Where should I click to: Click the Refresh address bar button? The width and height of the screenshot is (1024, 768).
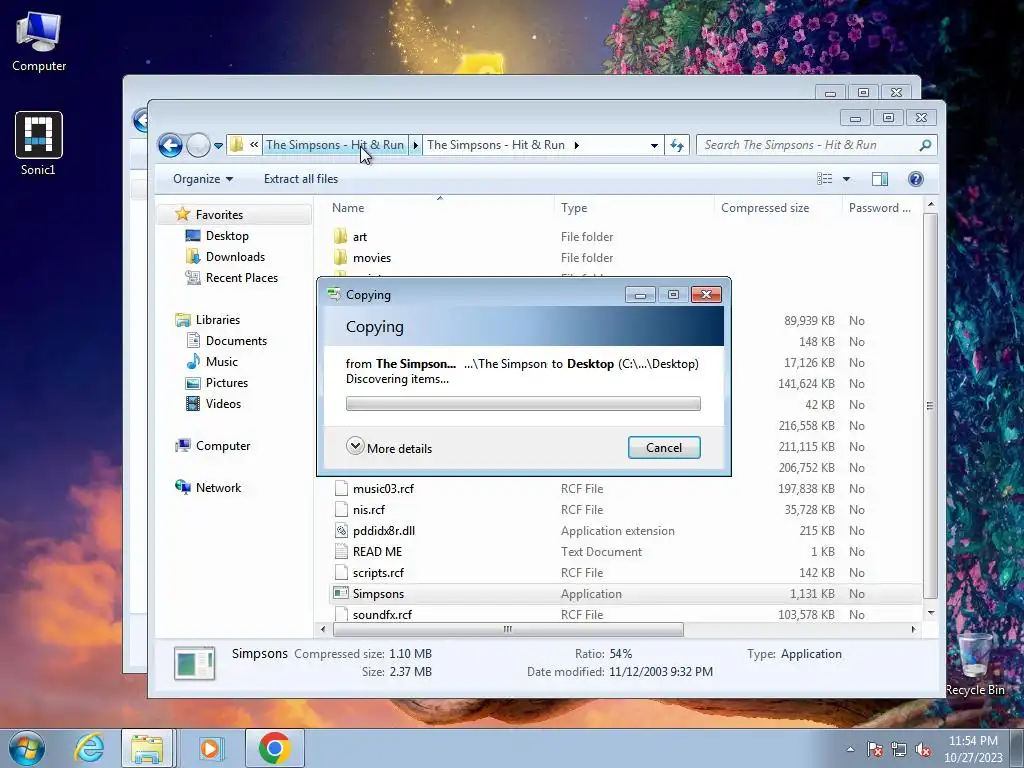coord(677,145)
